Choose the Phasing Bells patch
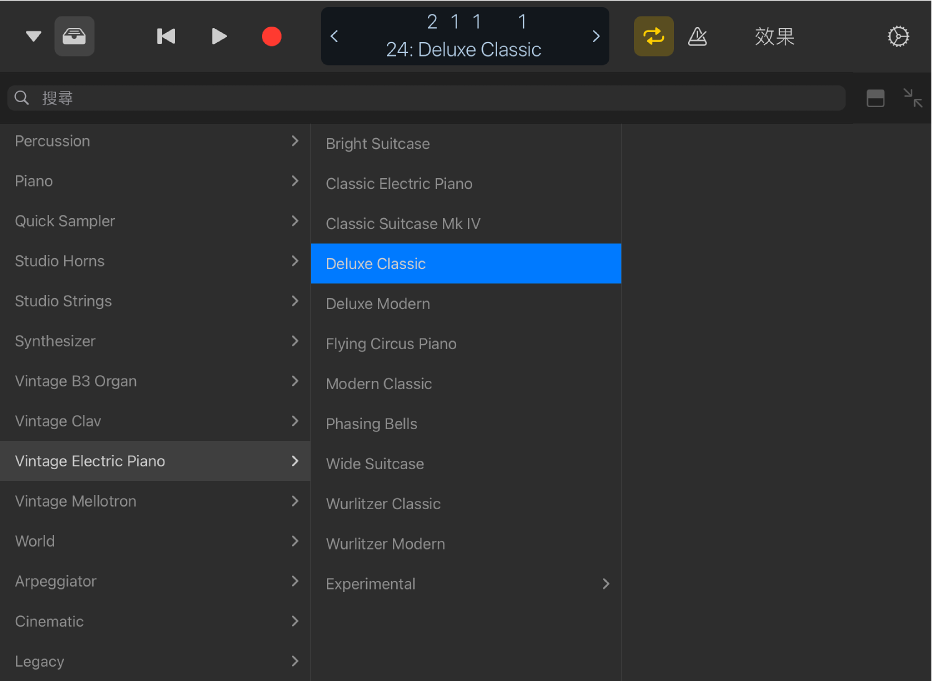 click(x=372, y=424)
